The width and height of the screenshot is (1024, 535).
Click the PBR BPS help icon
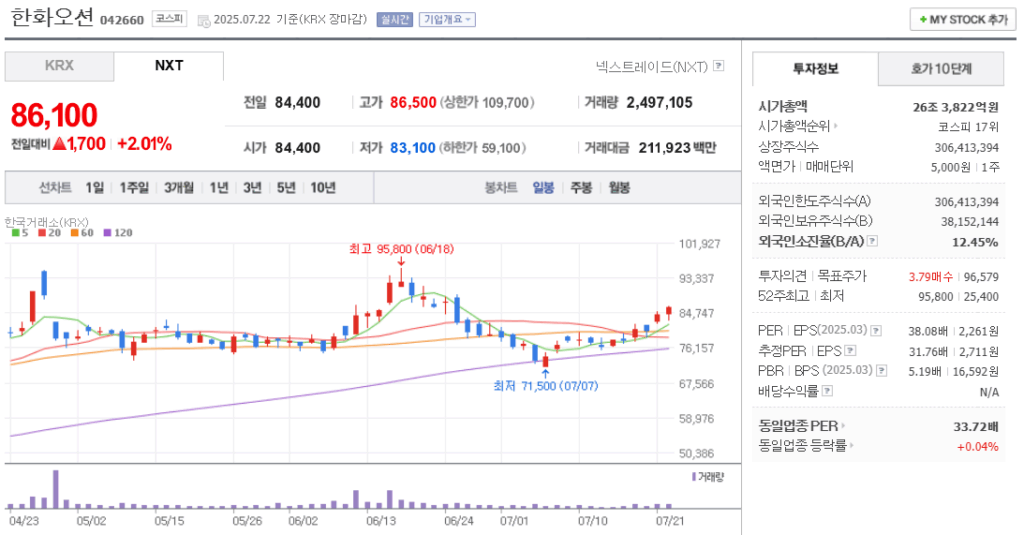[x=881, y=370]
